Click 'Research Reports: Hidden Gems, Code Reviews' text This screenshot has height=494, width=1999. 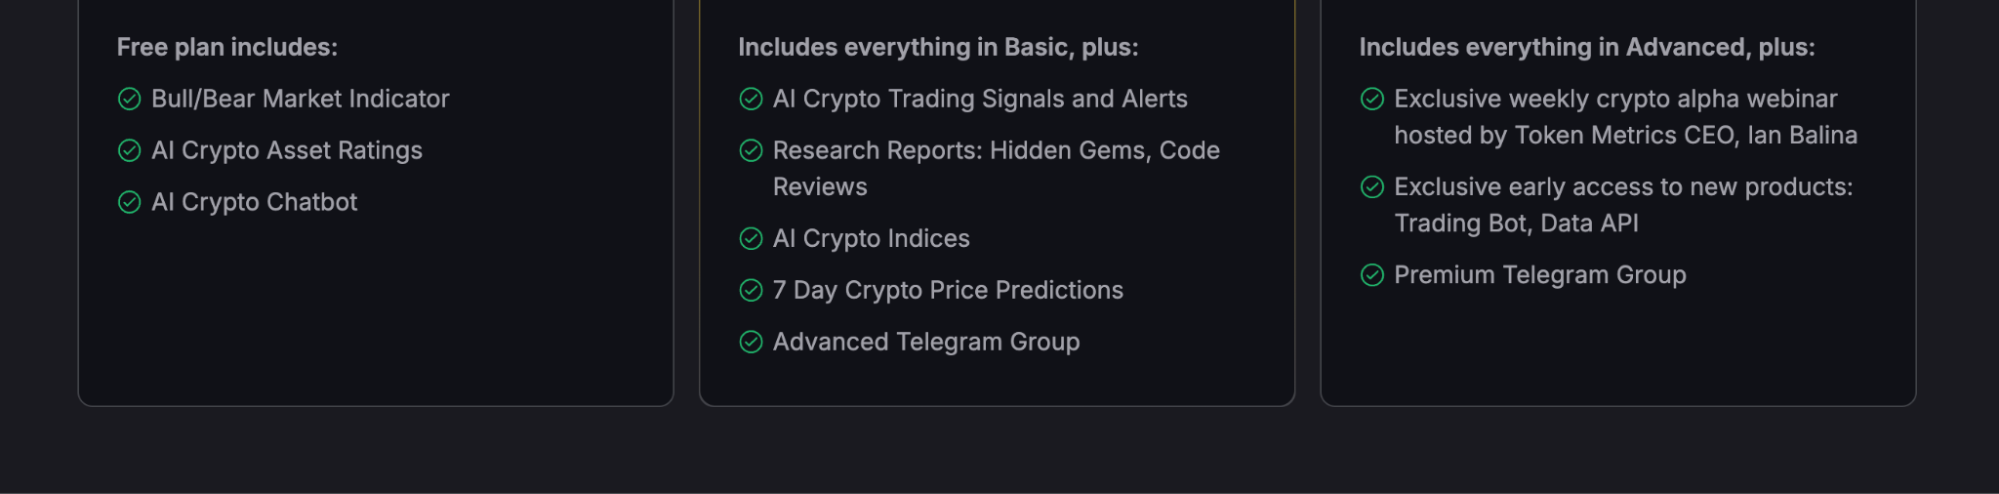tap(996, 169)
